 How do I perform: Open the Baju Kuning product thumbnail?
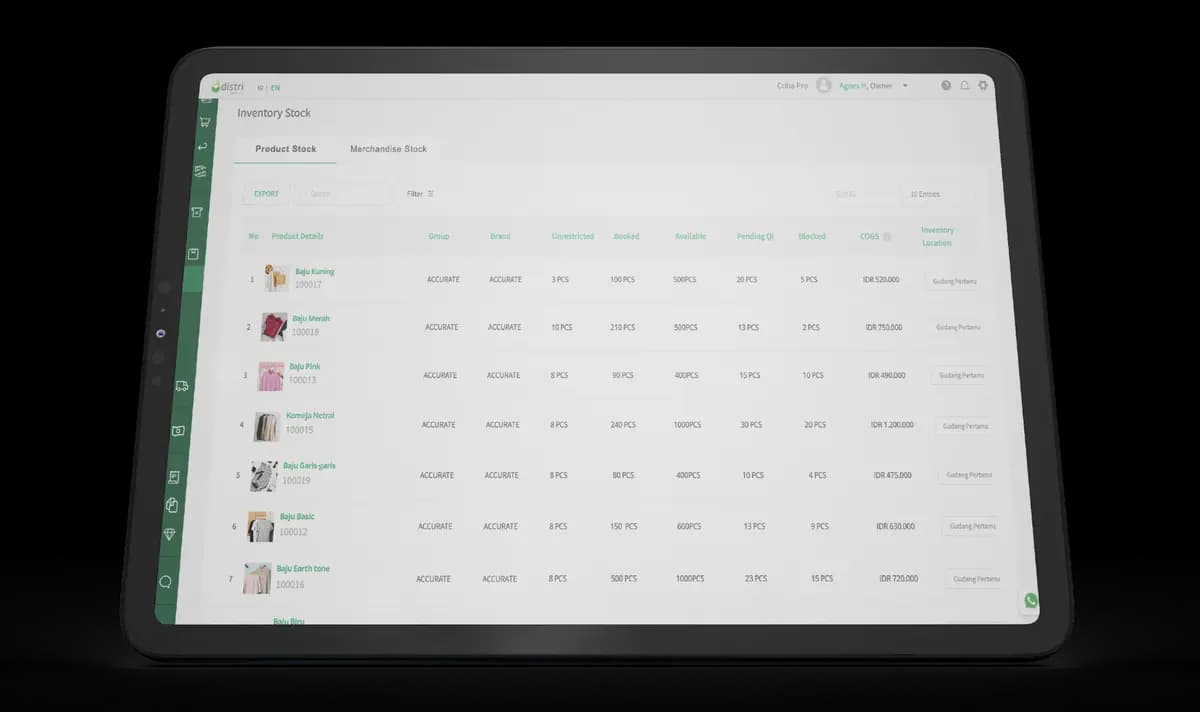[277, 278]
